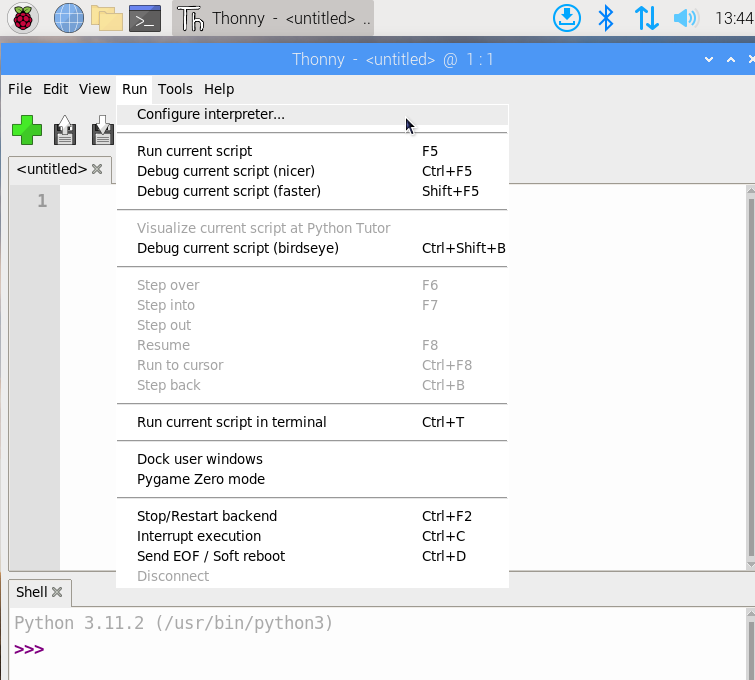
Task: Select the Thonny taskbar window button
Action: coord(273,18)
